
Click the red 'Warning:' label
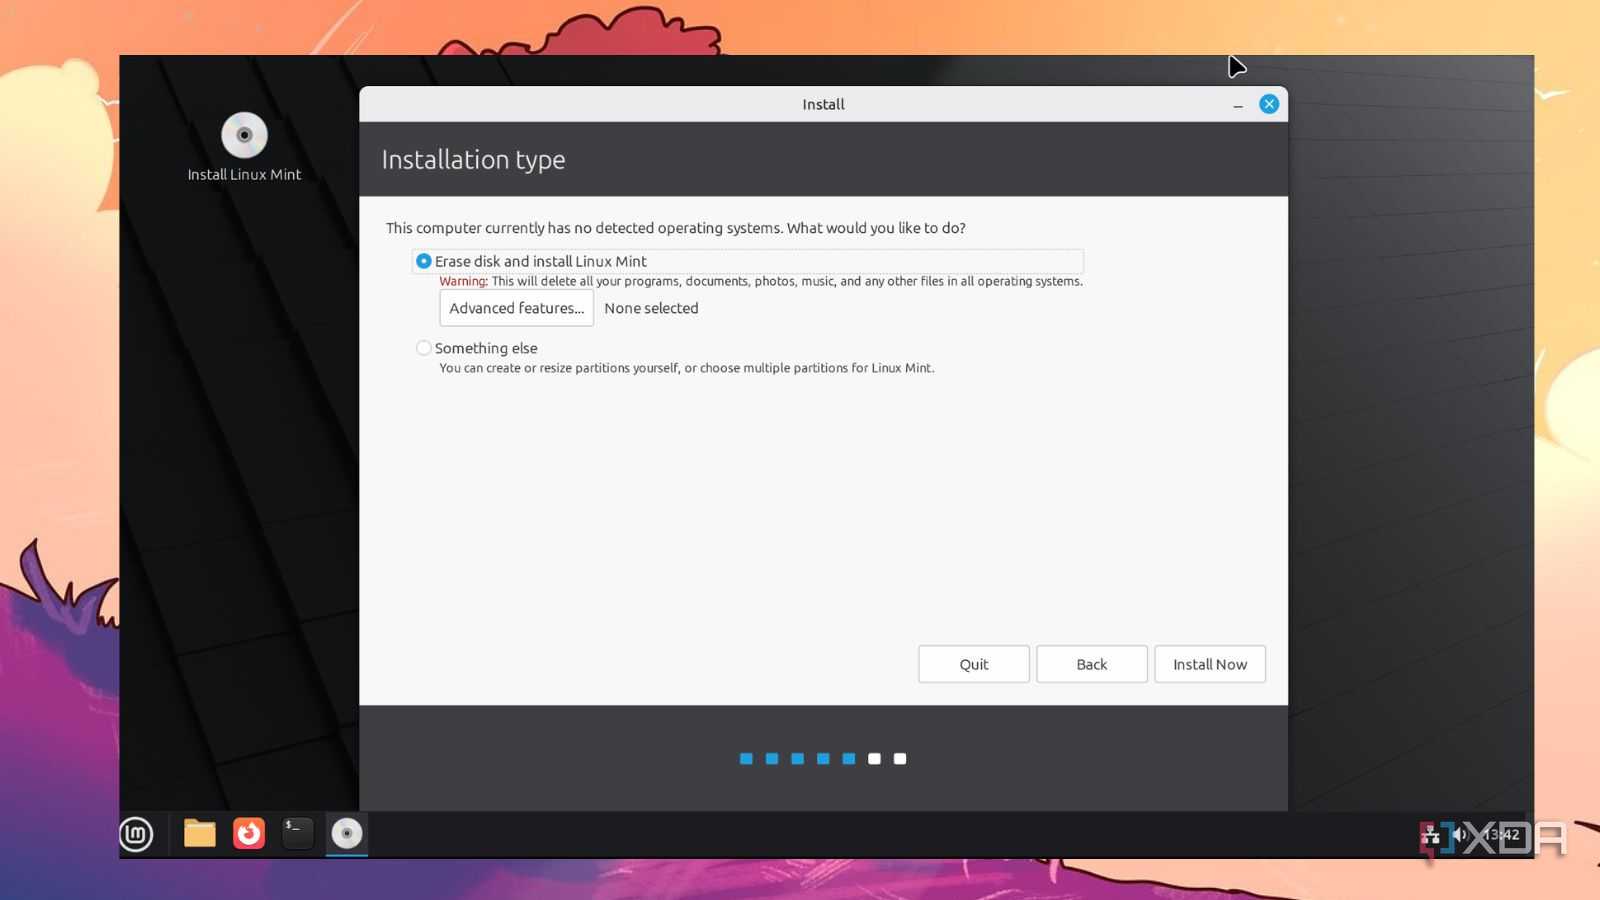point(463,281)
